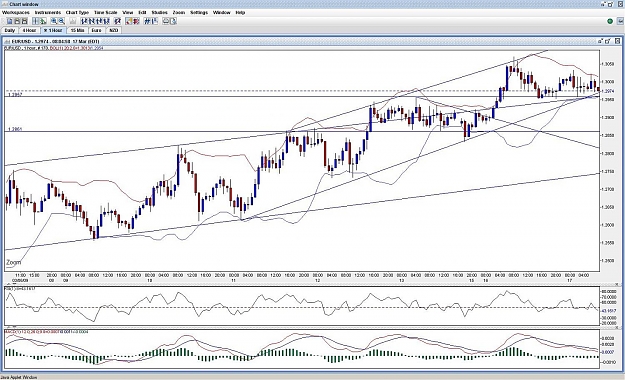Click the 1.3050 price axis label
This screenshot has height=380, width=625.
pyautogui.click(x=607, y=64)
